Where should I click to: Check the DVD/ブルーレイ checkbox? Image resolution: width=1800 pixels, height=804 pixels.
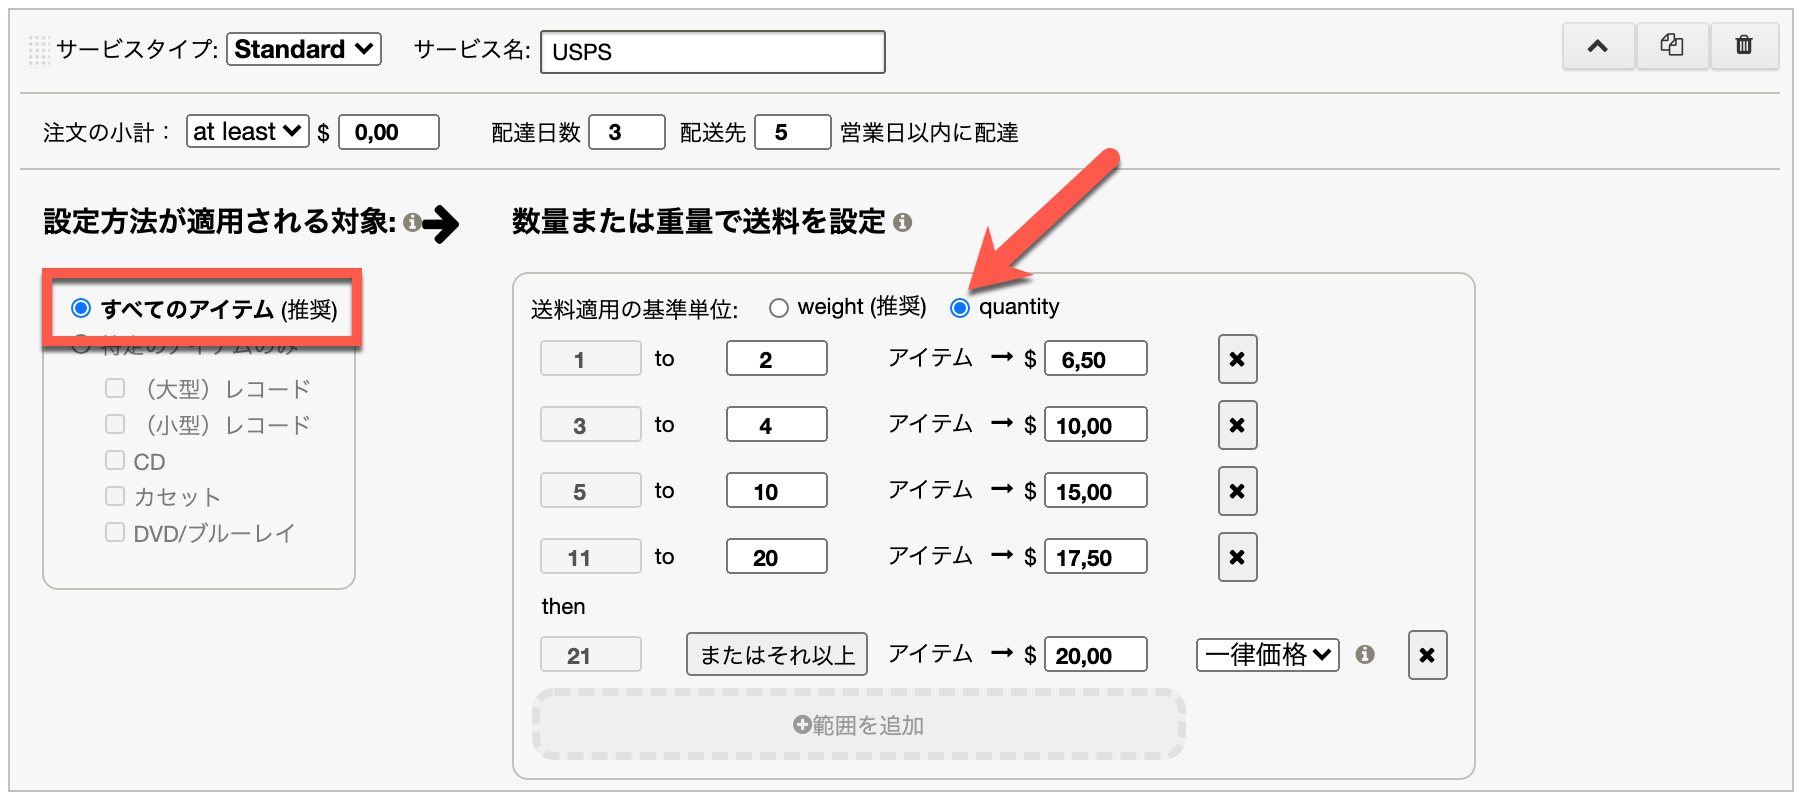click(x=115, y=532)
